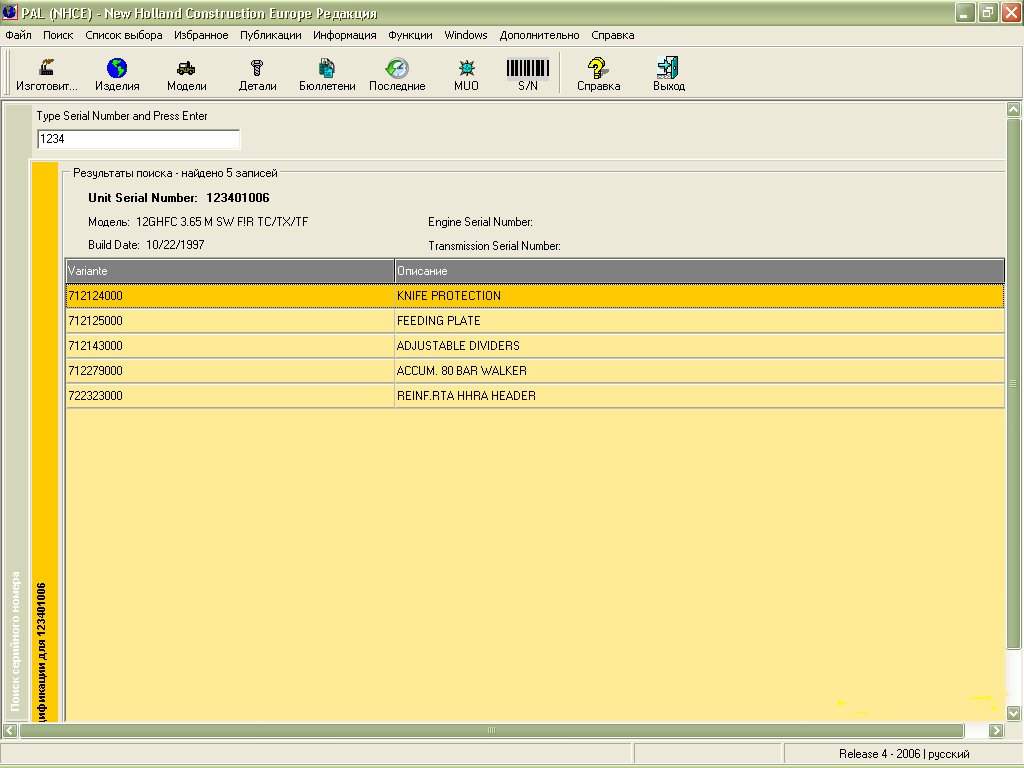Restore down the PAL window

click(x=988, y=12)
